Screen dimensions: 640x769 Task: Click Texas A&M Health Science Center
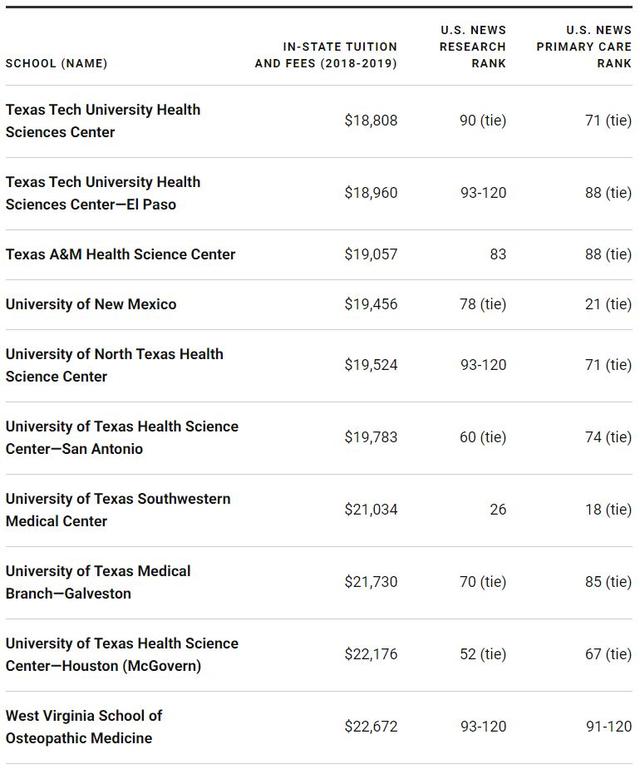[120, 254]
